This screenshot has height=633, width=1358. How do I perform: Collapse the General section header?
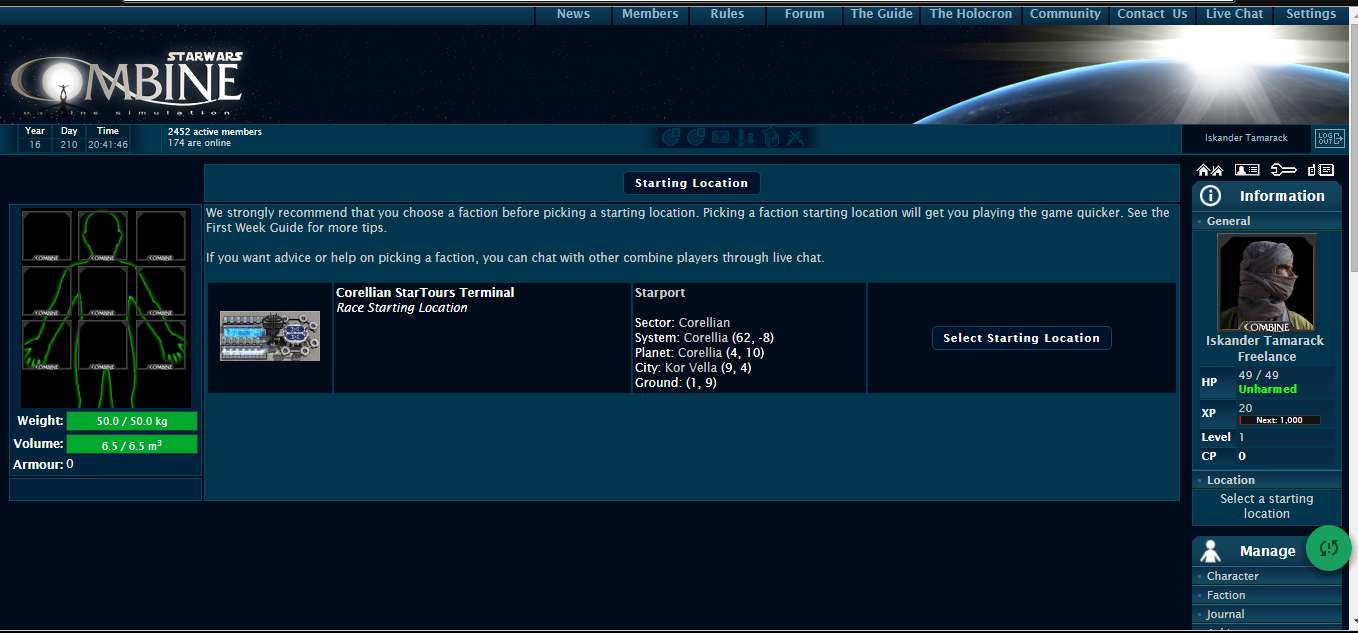tap(1228, 221)
